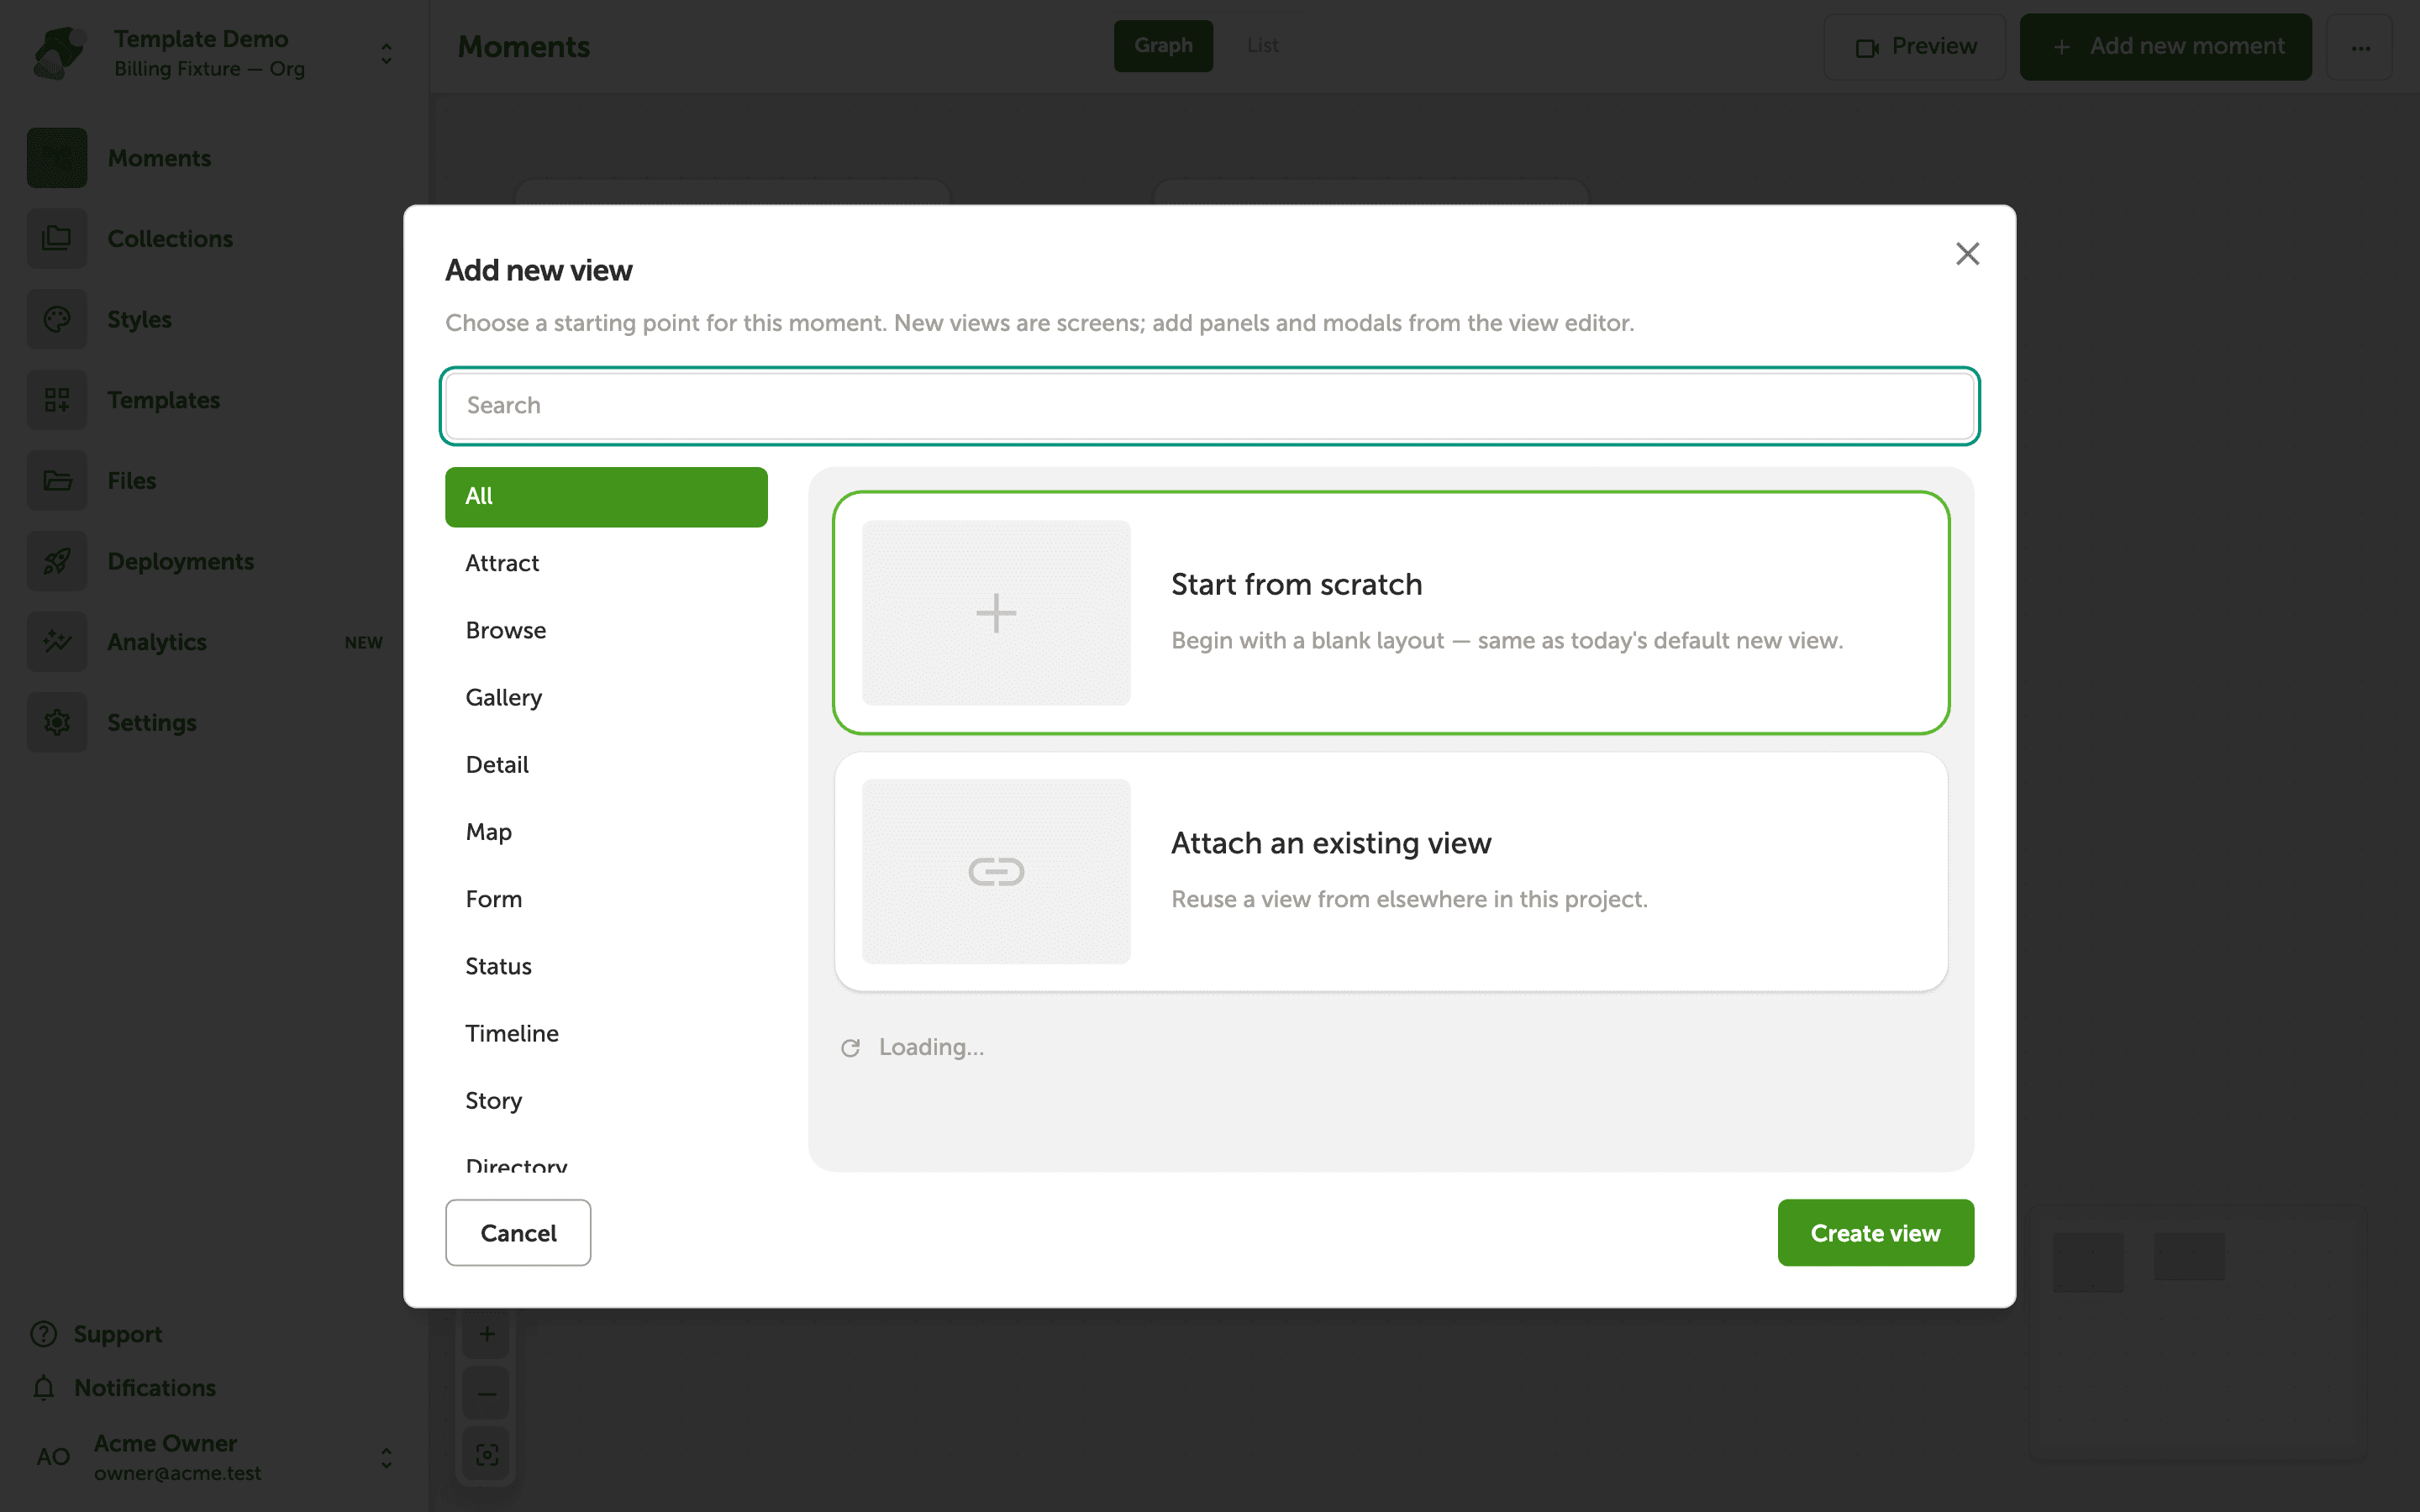Open the Analytics chart icon

[x=57, y=641]
